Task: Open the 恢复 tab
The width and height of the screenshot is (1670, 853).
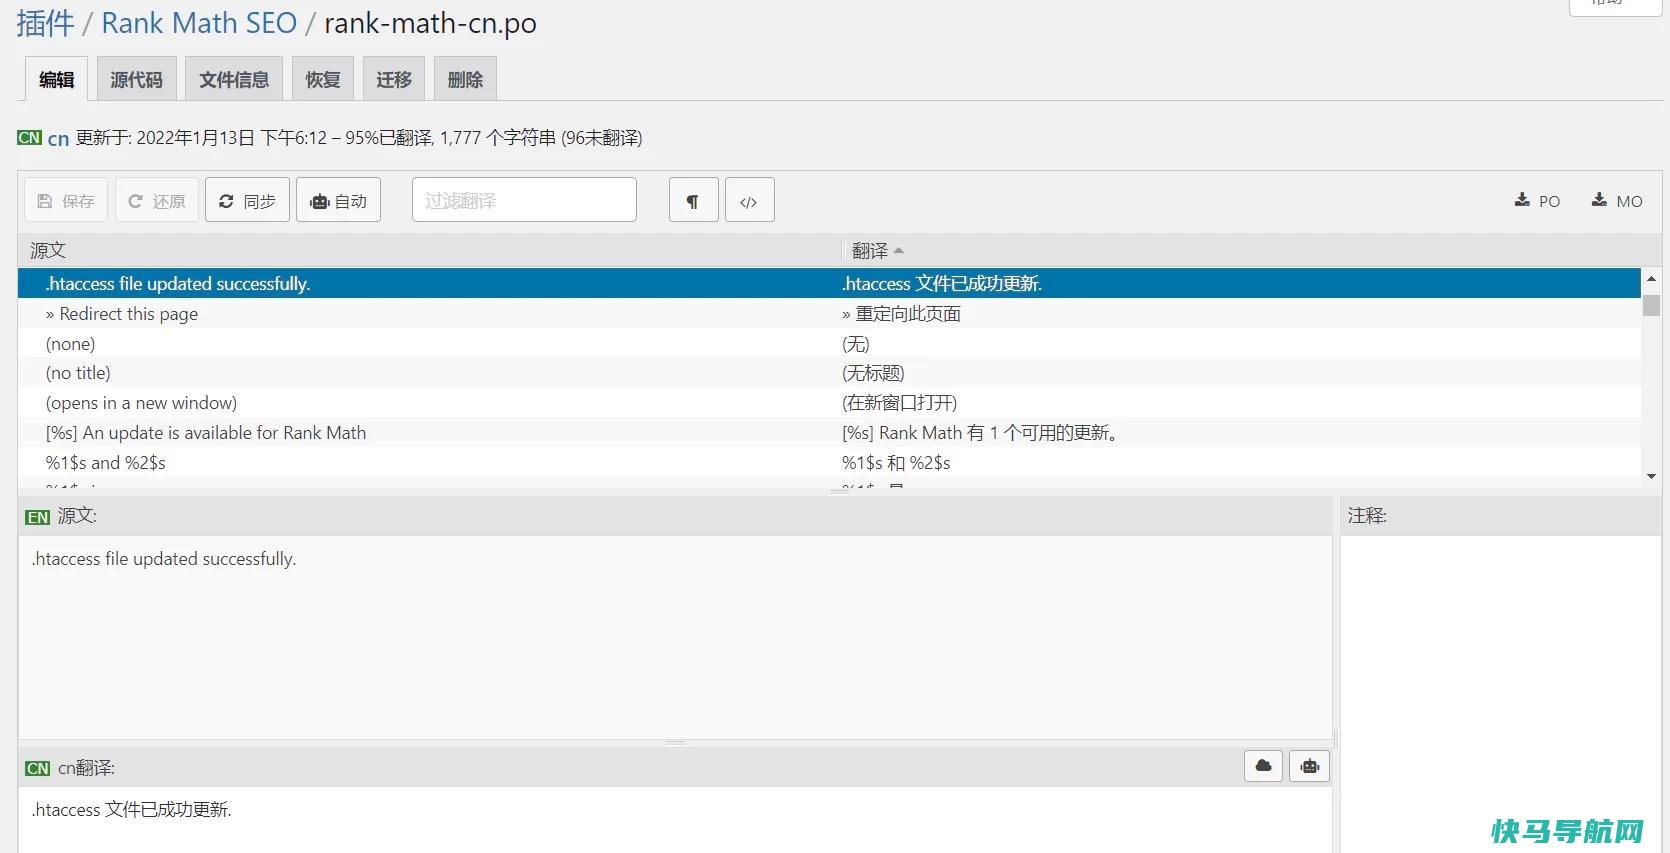Action: [323, 79]
